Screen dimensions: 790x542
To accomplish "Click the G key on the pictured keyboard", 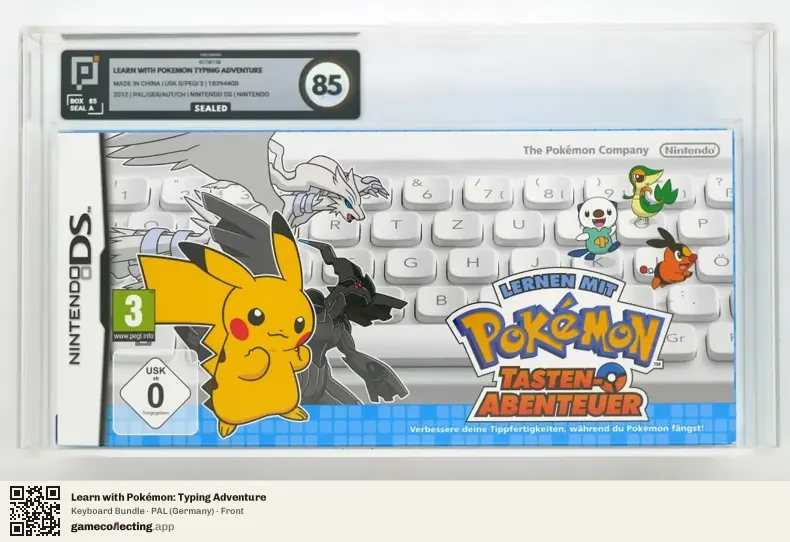I will click(x=410, y=264).
